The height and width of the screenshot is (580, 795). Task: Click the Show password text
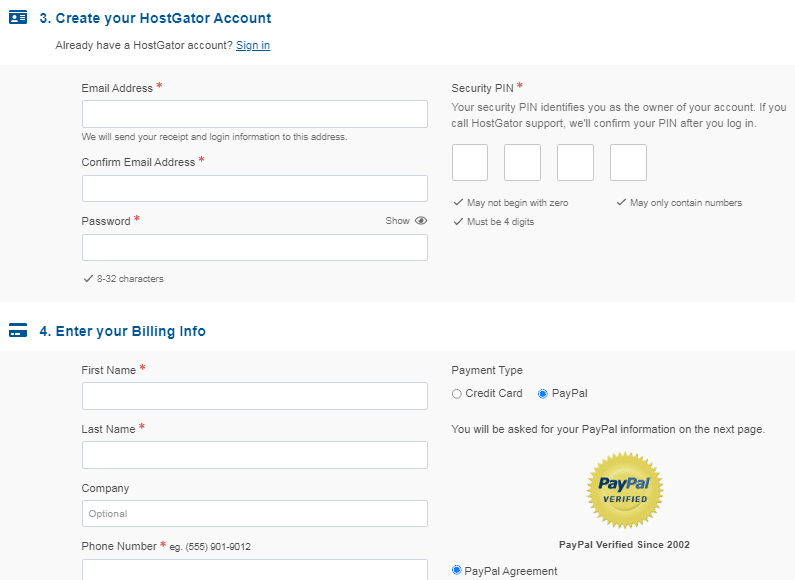click(397, 221)
